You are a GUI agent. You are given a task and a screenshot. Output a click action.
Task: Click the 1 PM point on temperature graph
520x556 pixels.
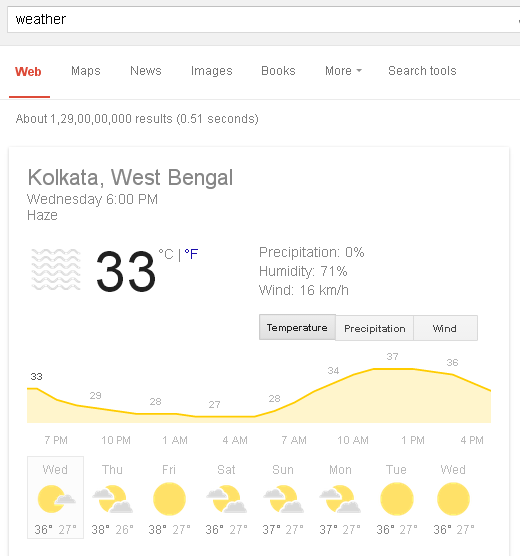413,369
